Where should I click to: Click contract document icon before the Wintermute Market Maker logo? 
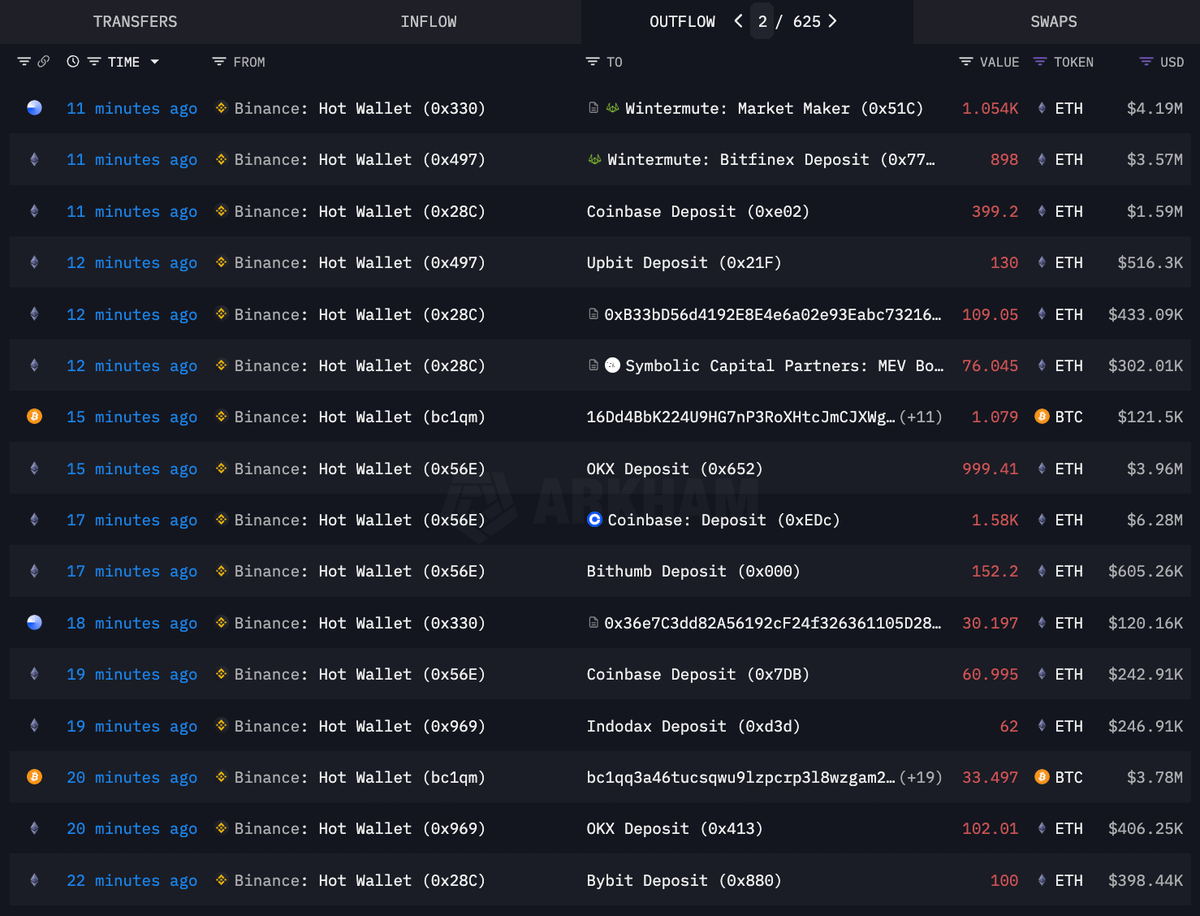coord(594,108)
